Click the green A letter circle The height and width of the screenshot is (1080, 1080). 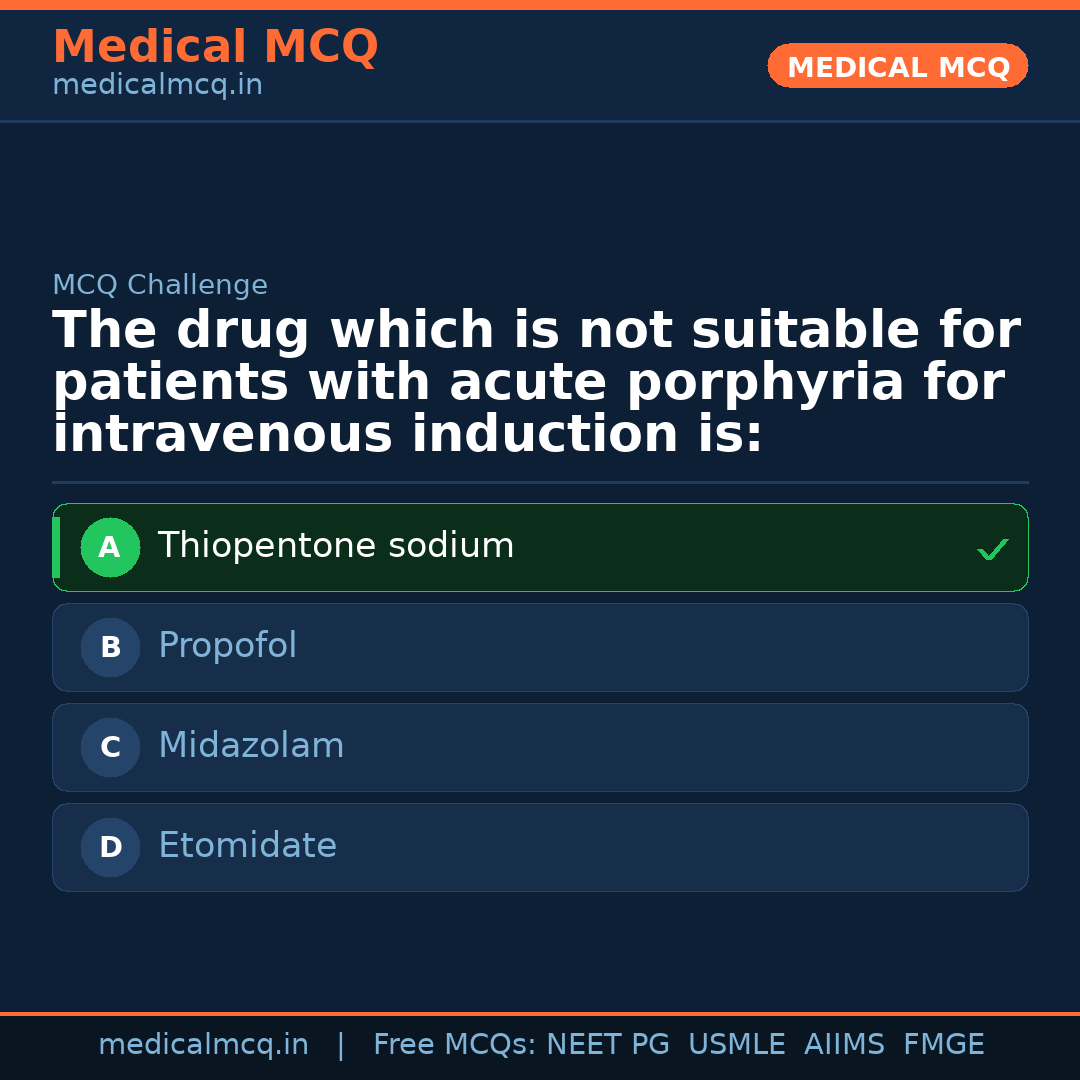110,548
